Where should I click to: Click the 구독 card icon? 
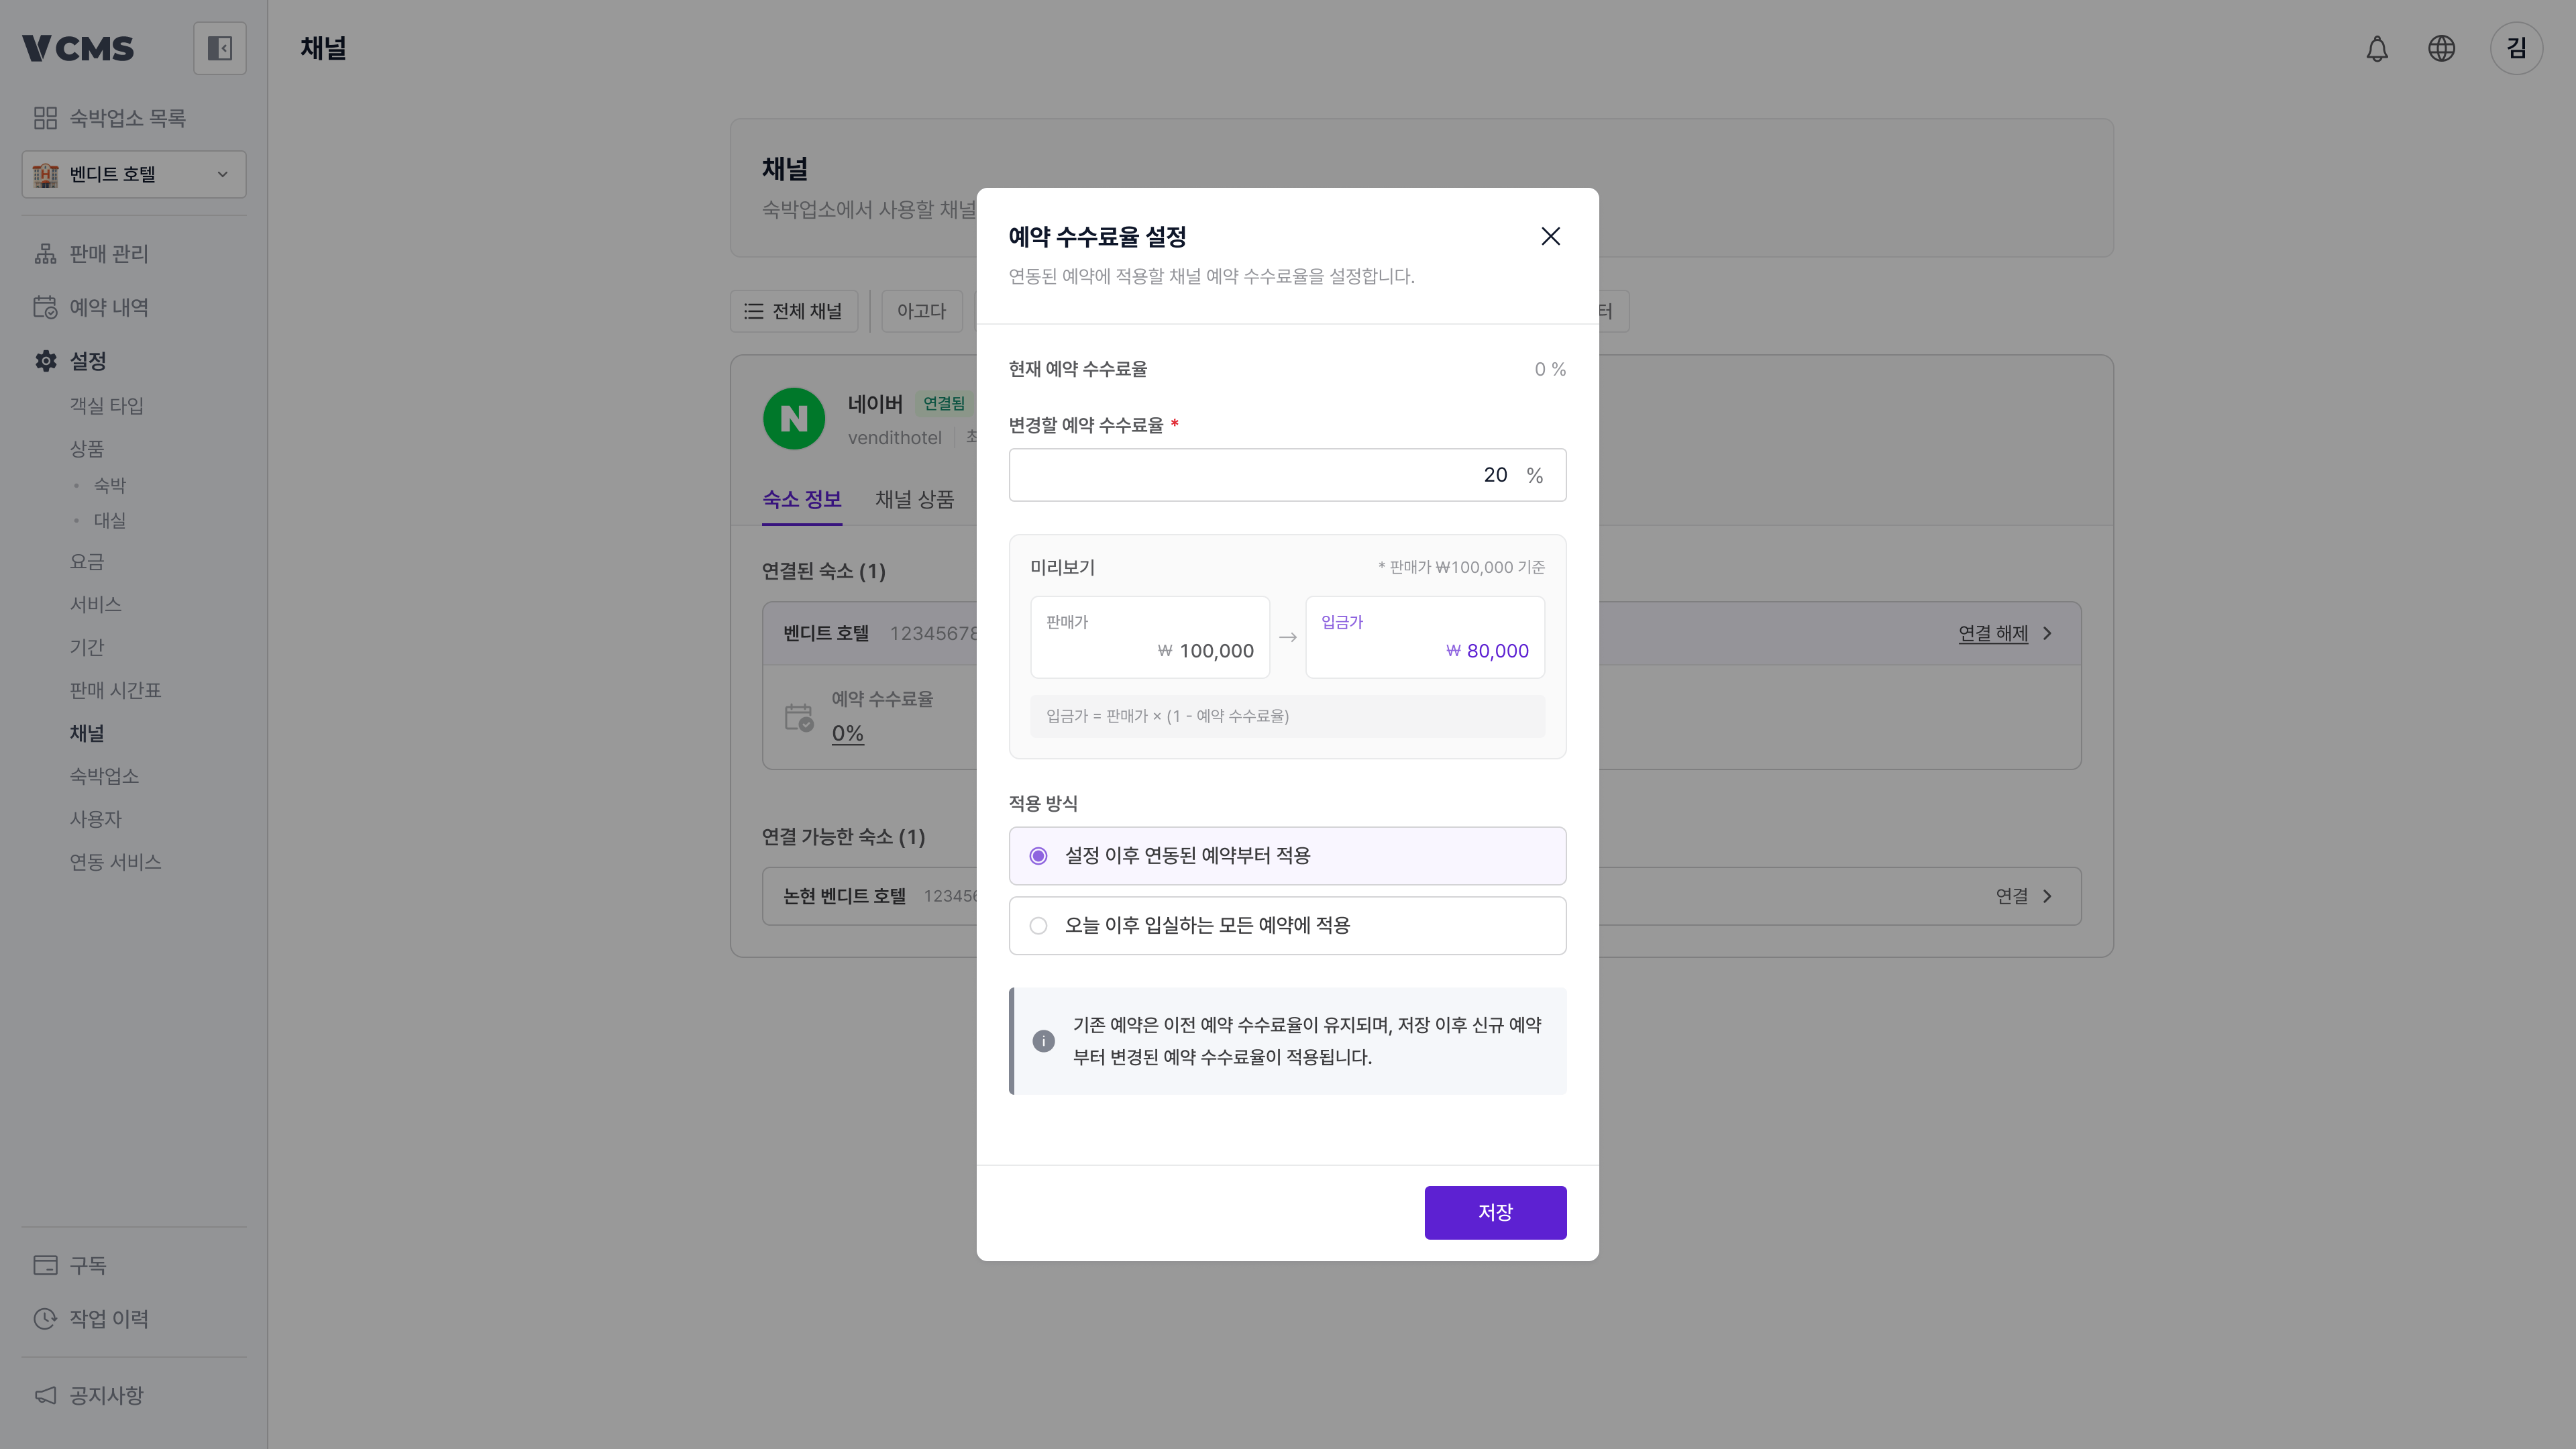pyautogui.click(x=45, y=1265)
